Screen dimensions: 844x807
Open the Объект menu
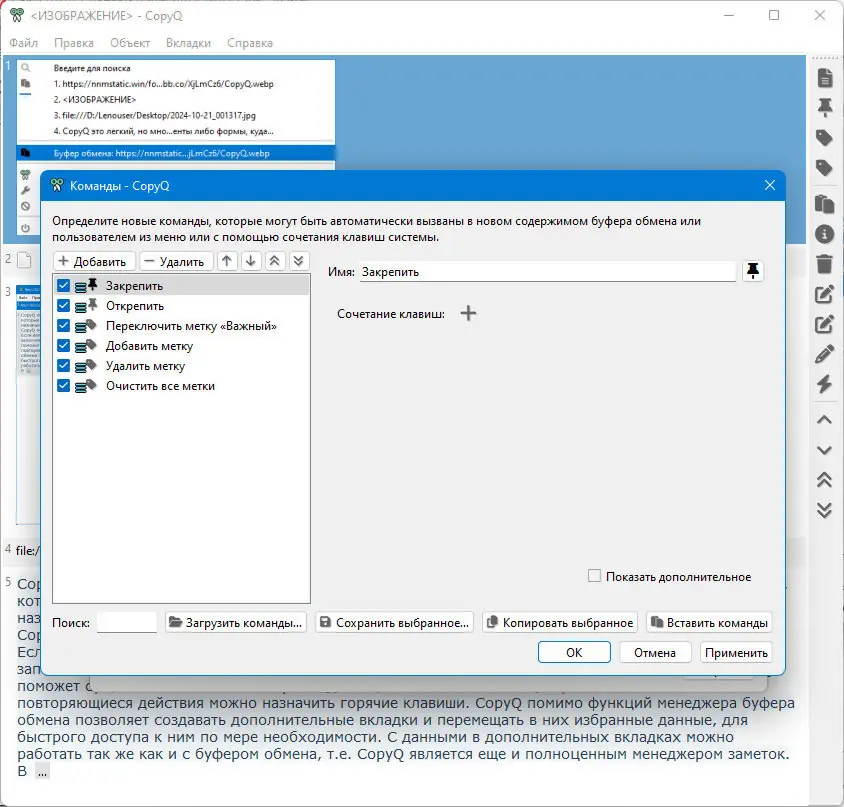point(130,43)
